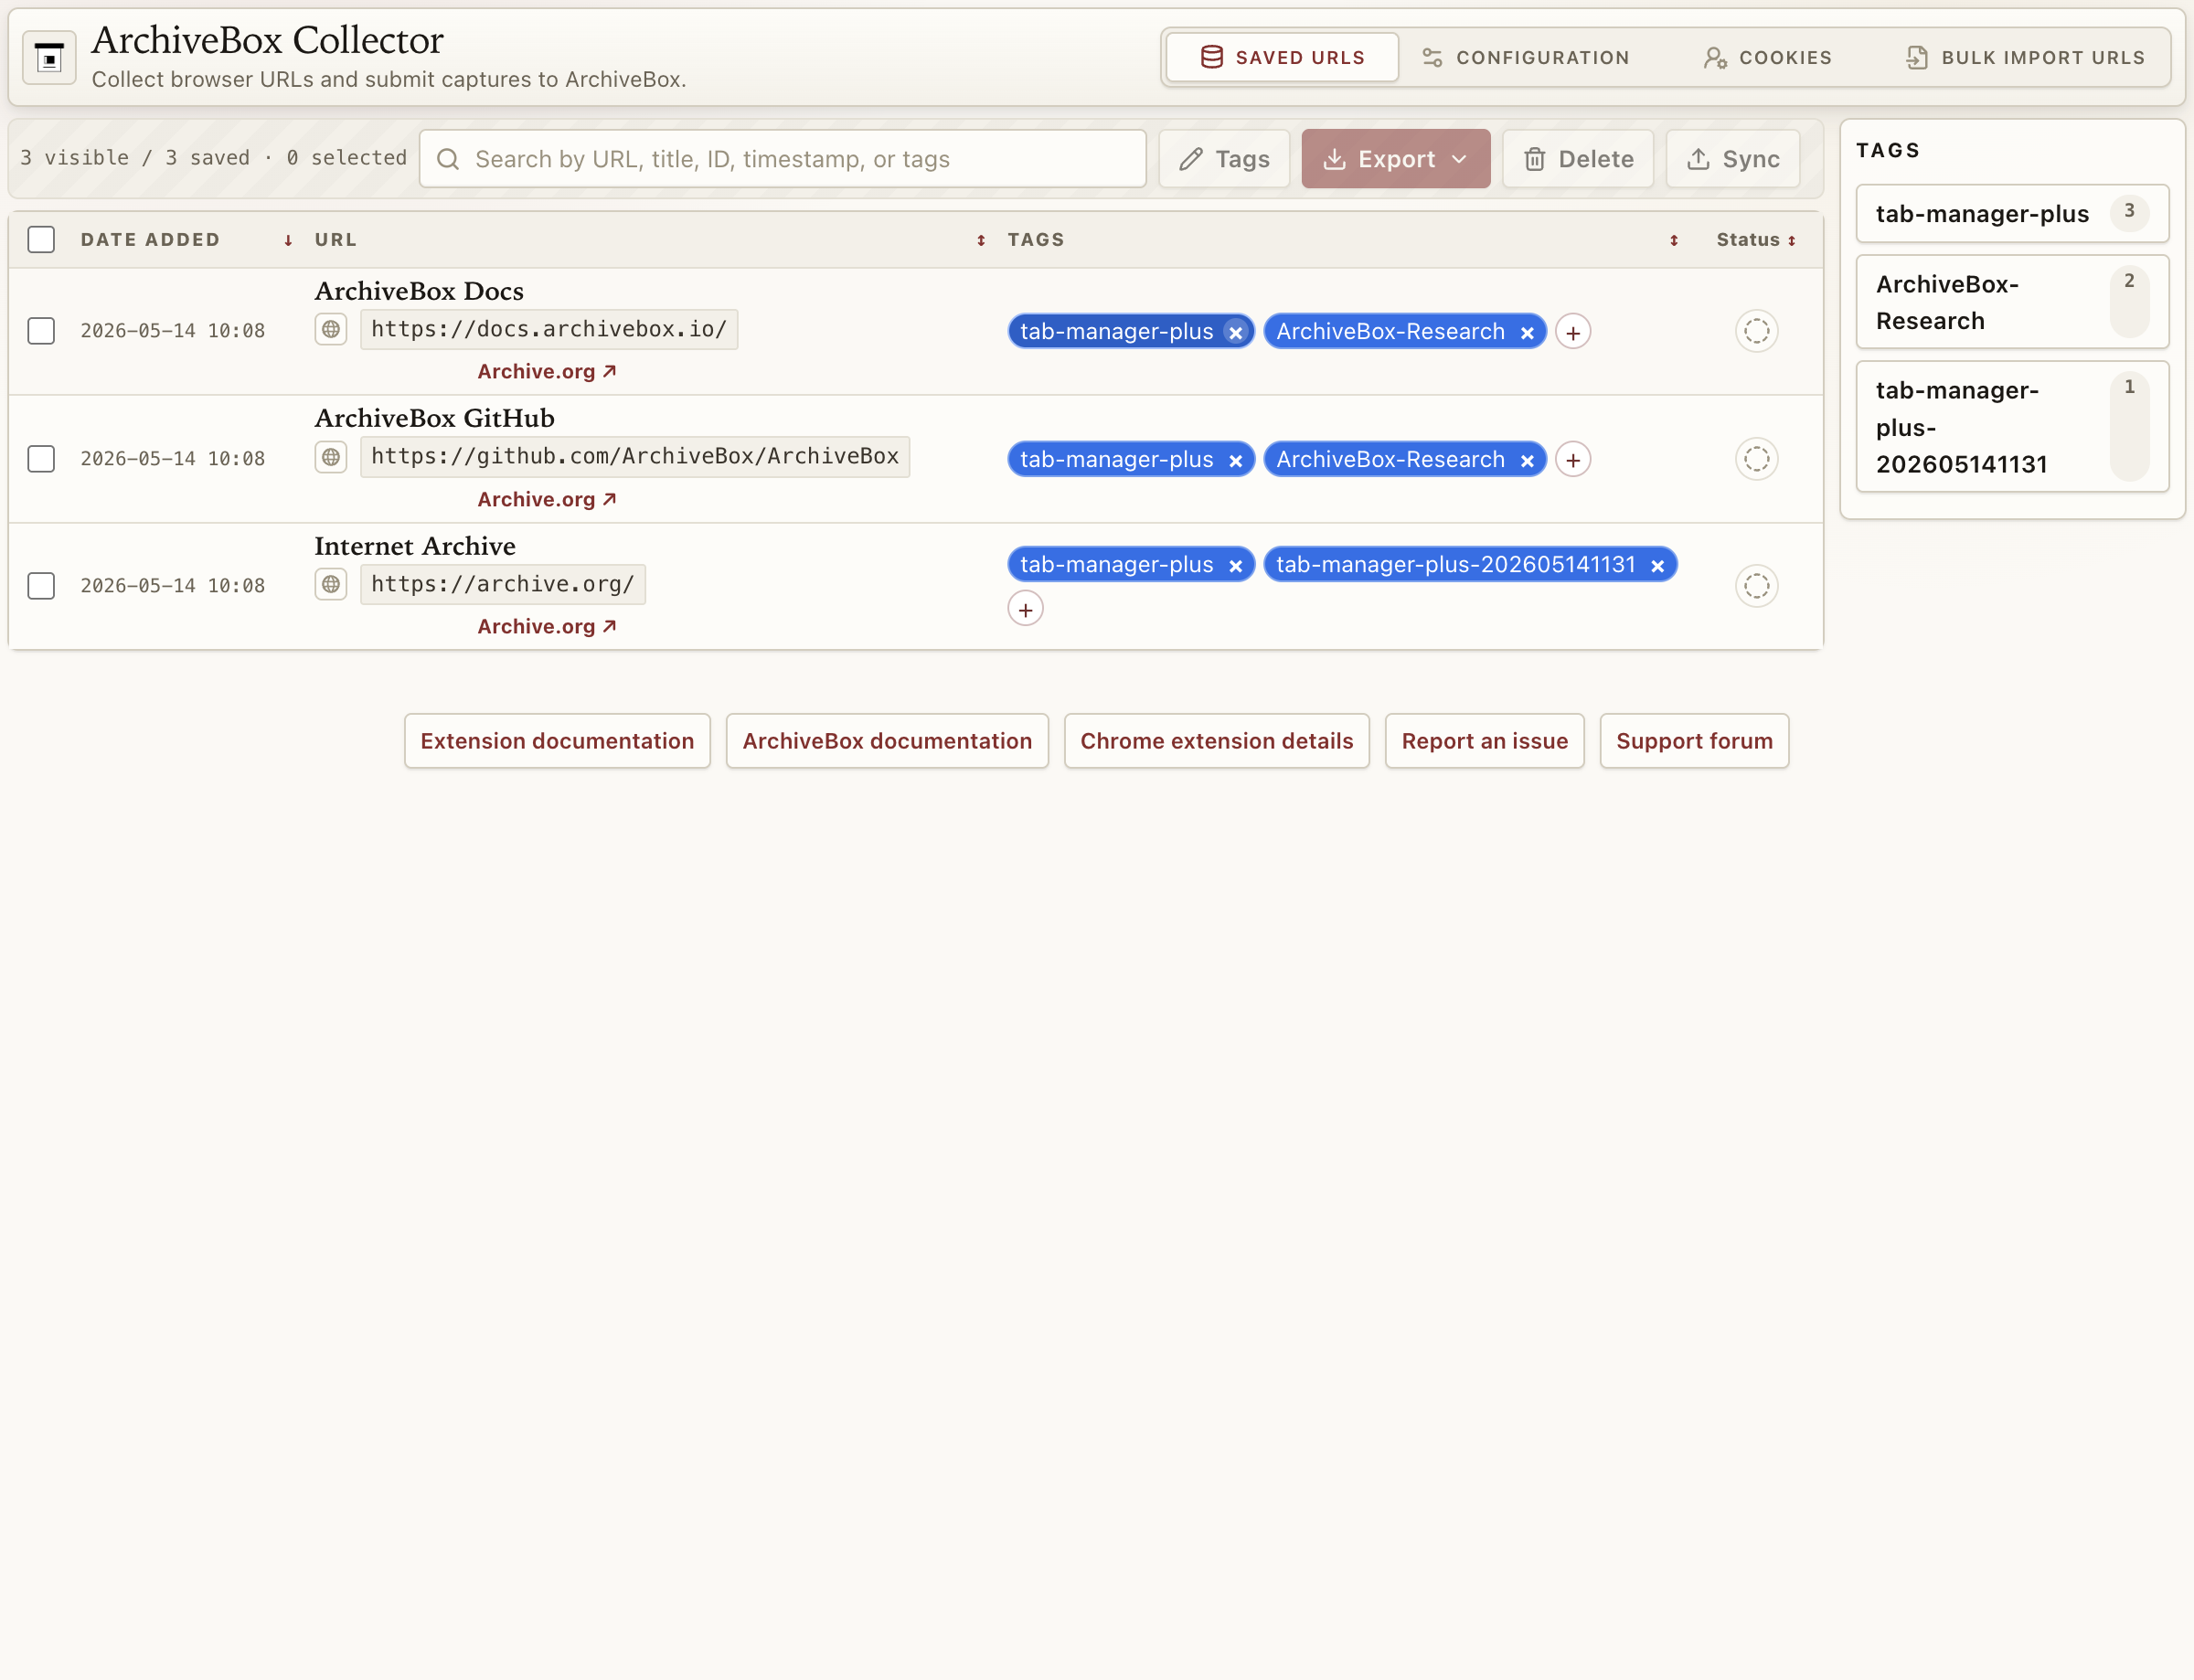Click the Internet Archive title
Viewport: 2194px width, 1680px height.
415,546
